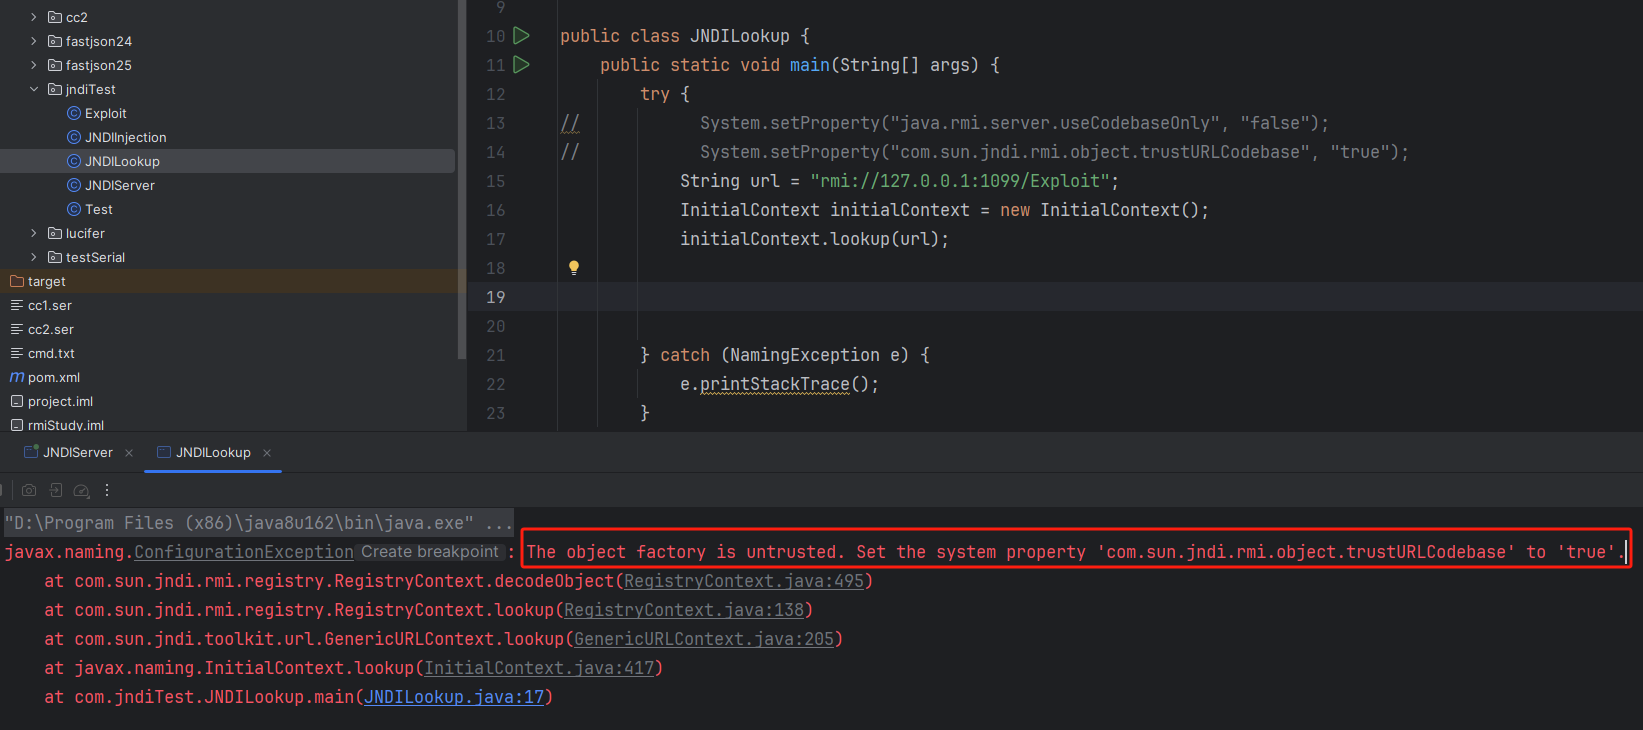
Task: Expand the lucifer package
Action: [34, 233]
